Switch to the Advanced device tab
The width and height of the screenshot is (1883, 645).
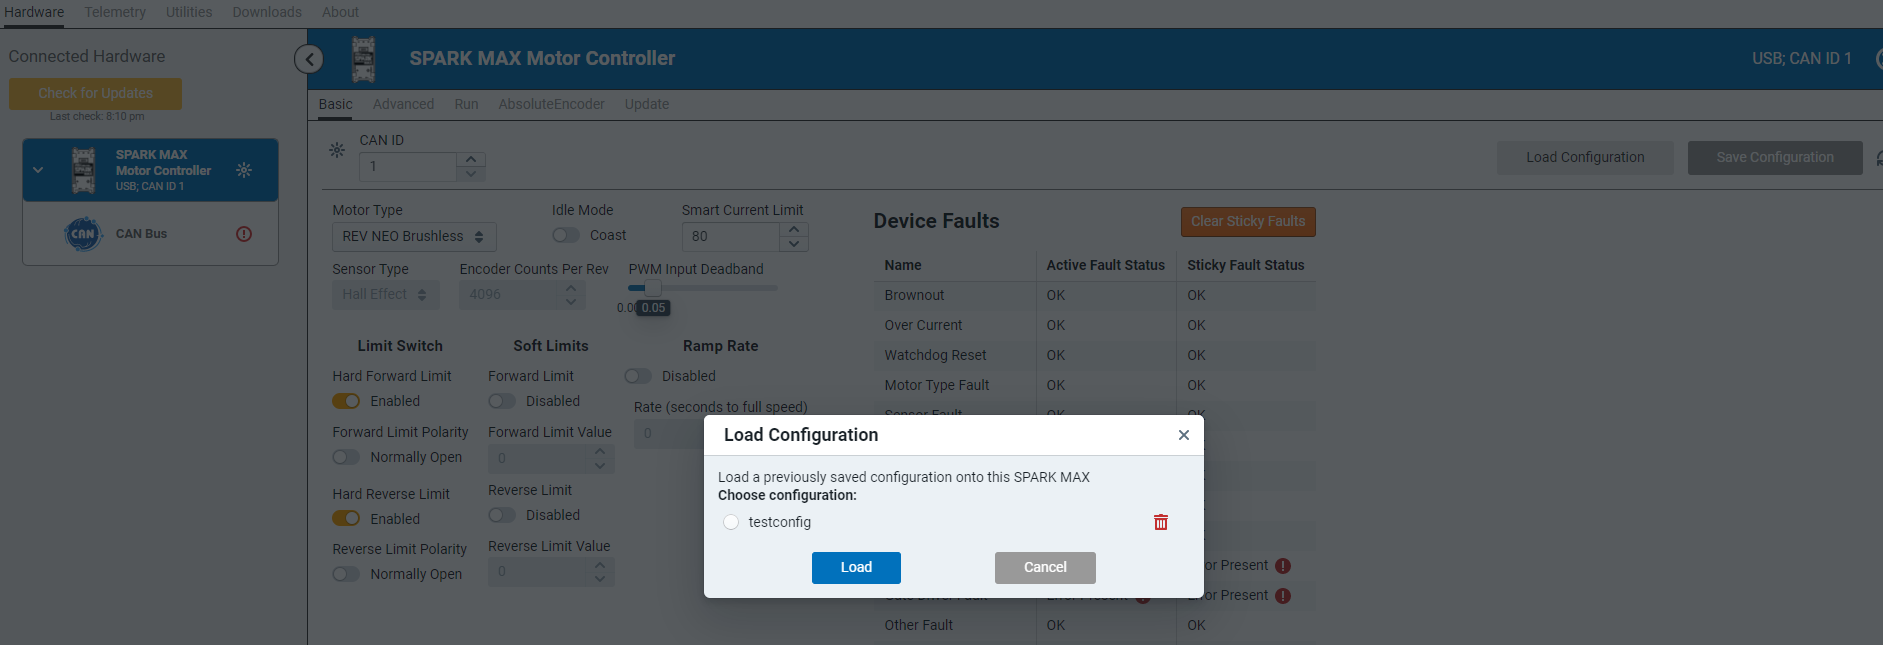403,104
